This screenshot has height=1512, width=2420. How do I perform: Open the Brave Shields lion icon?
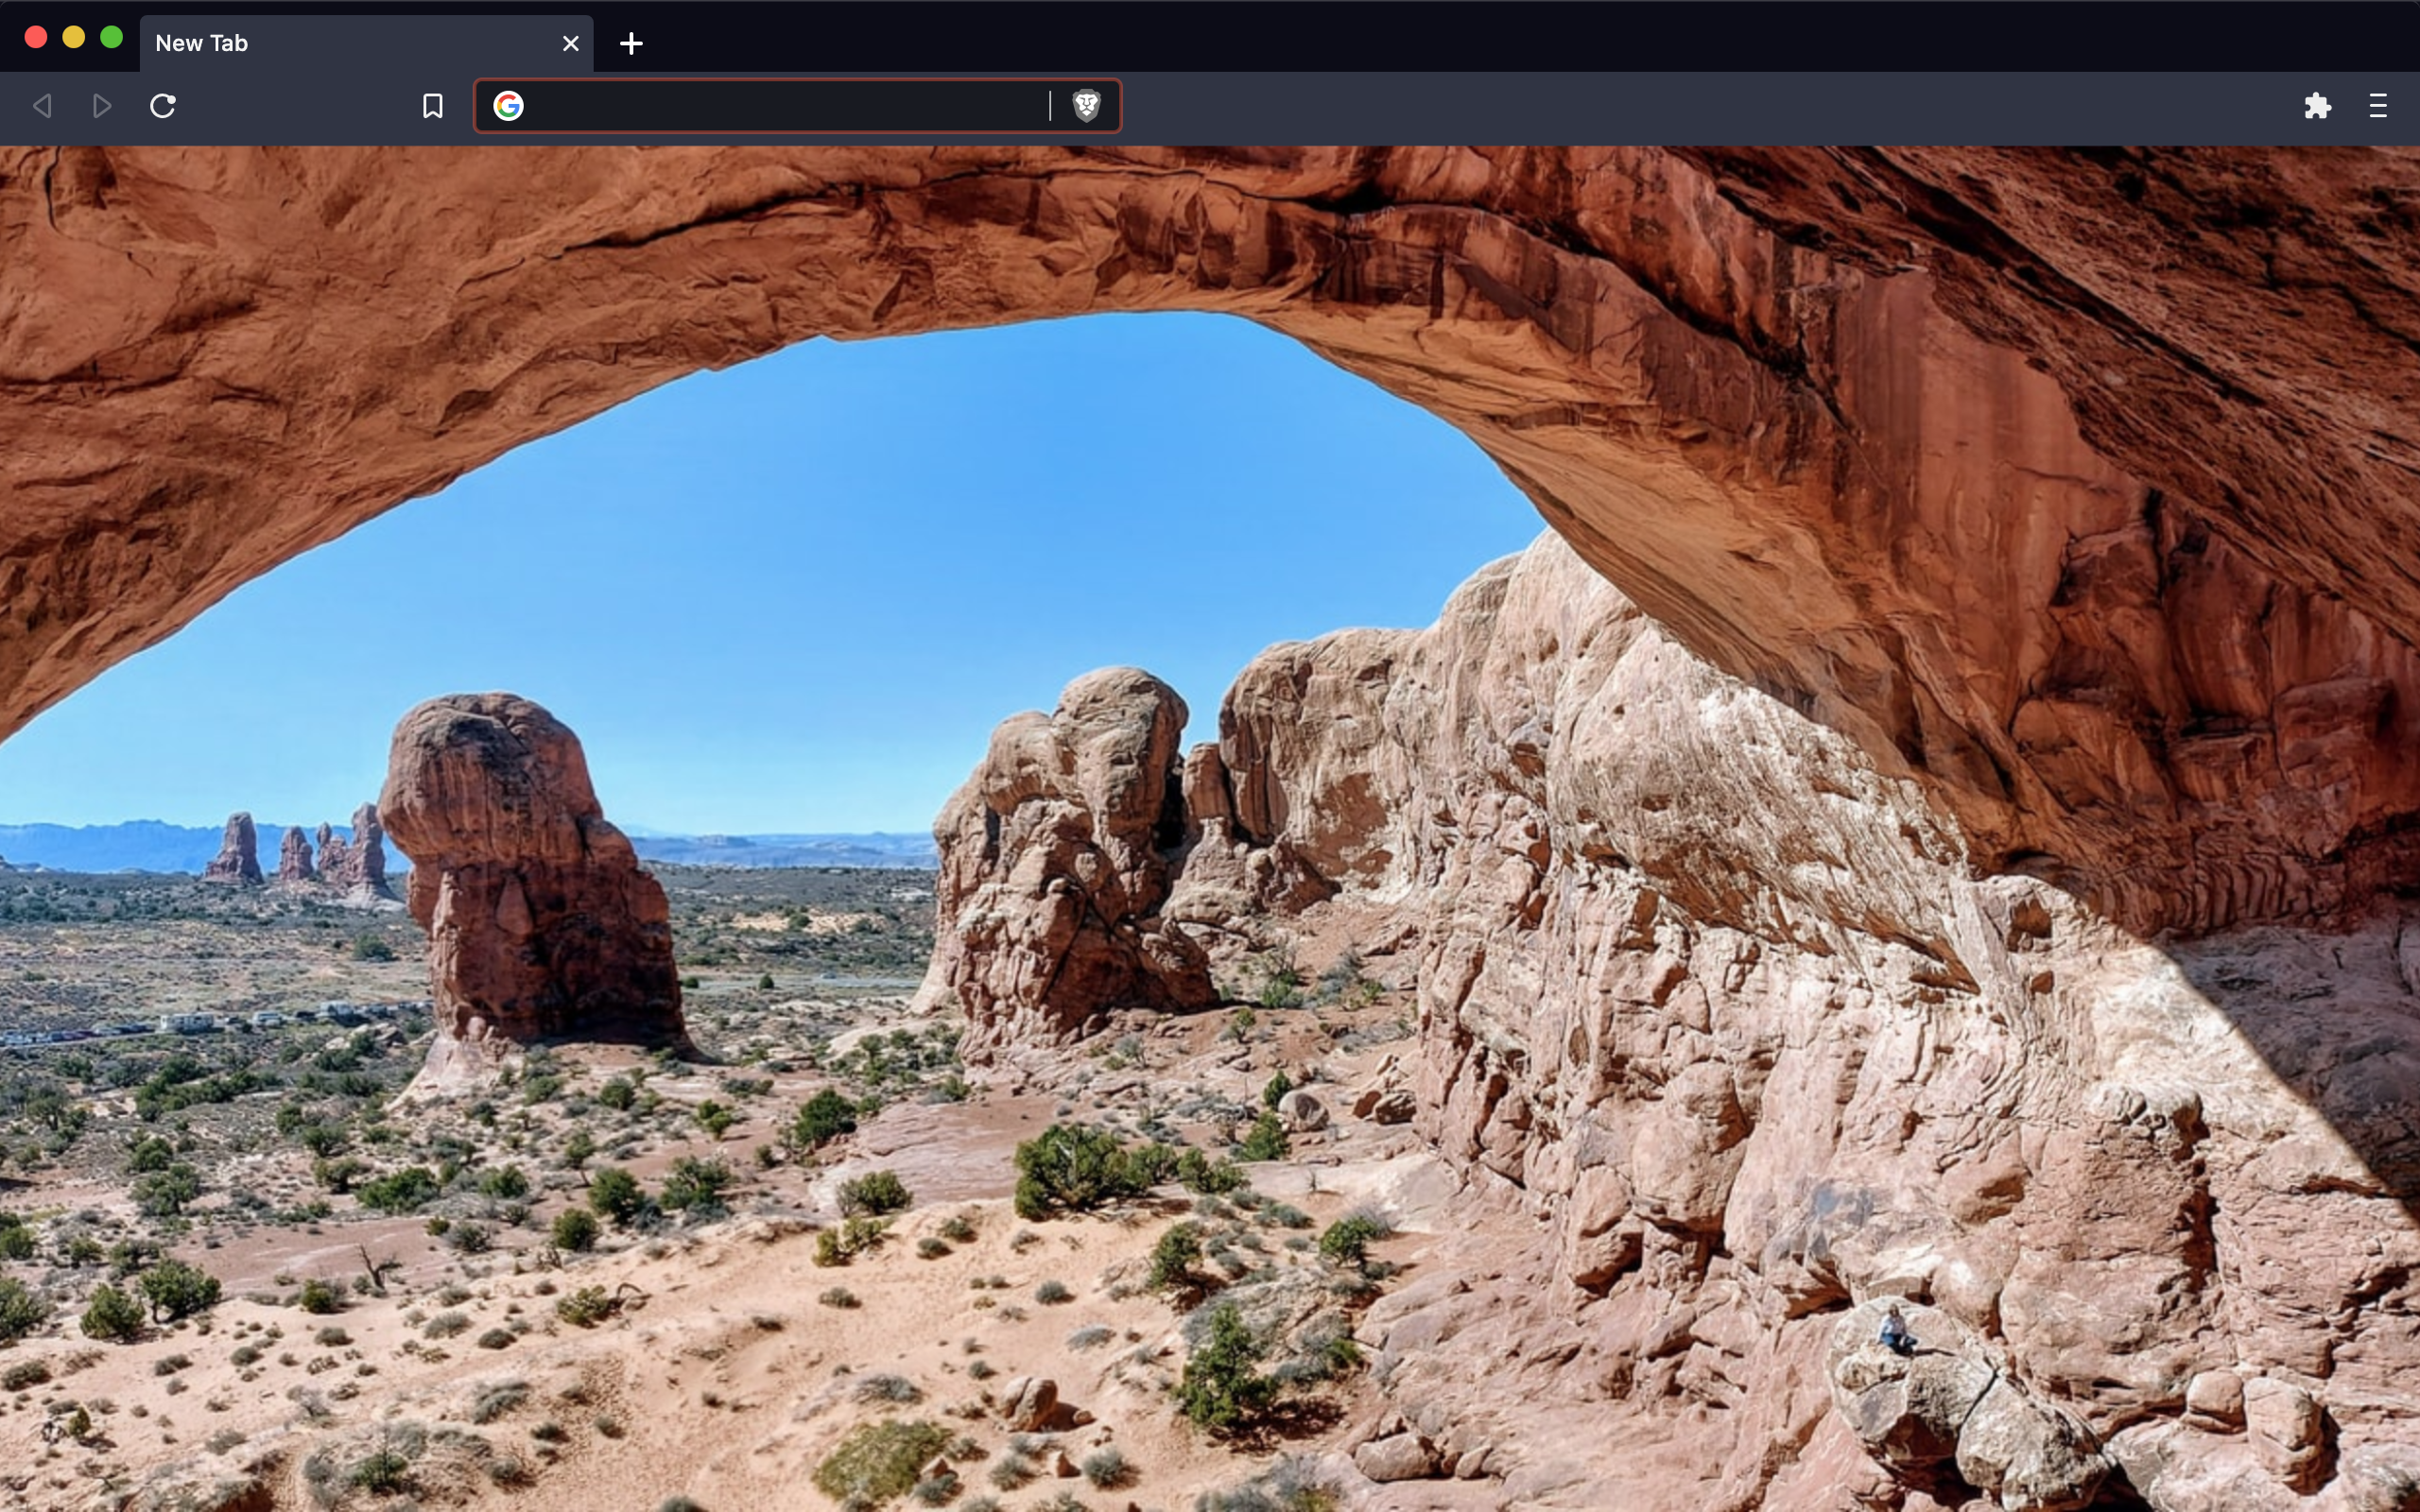pyautogui.click(x=1087, y=106)
